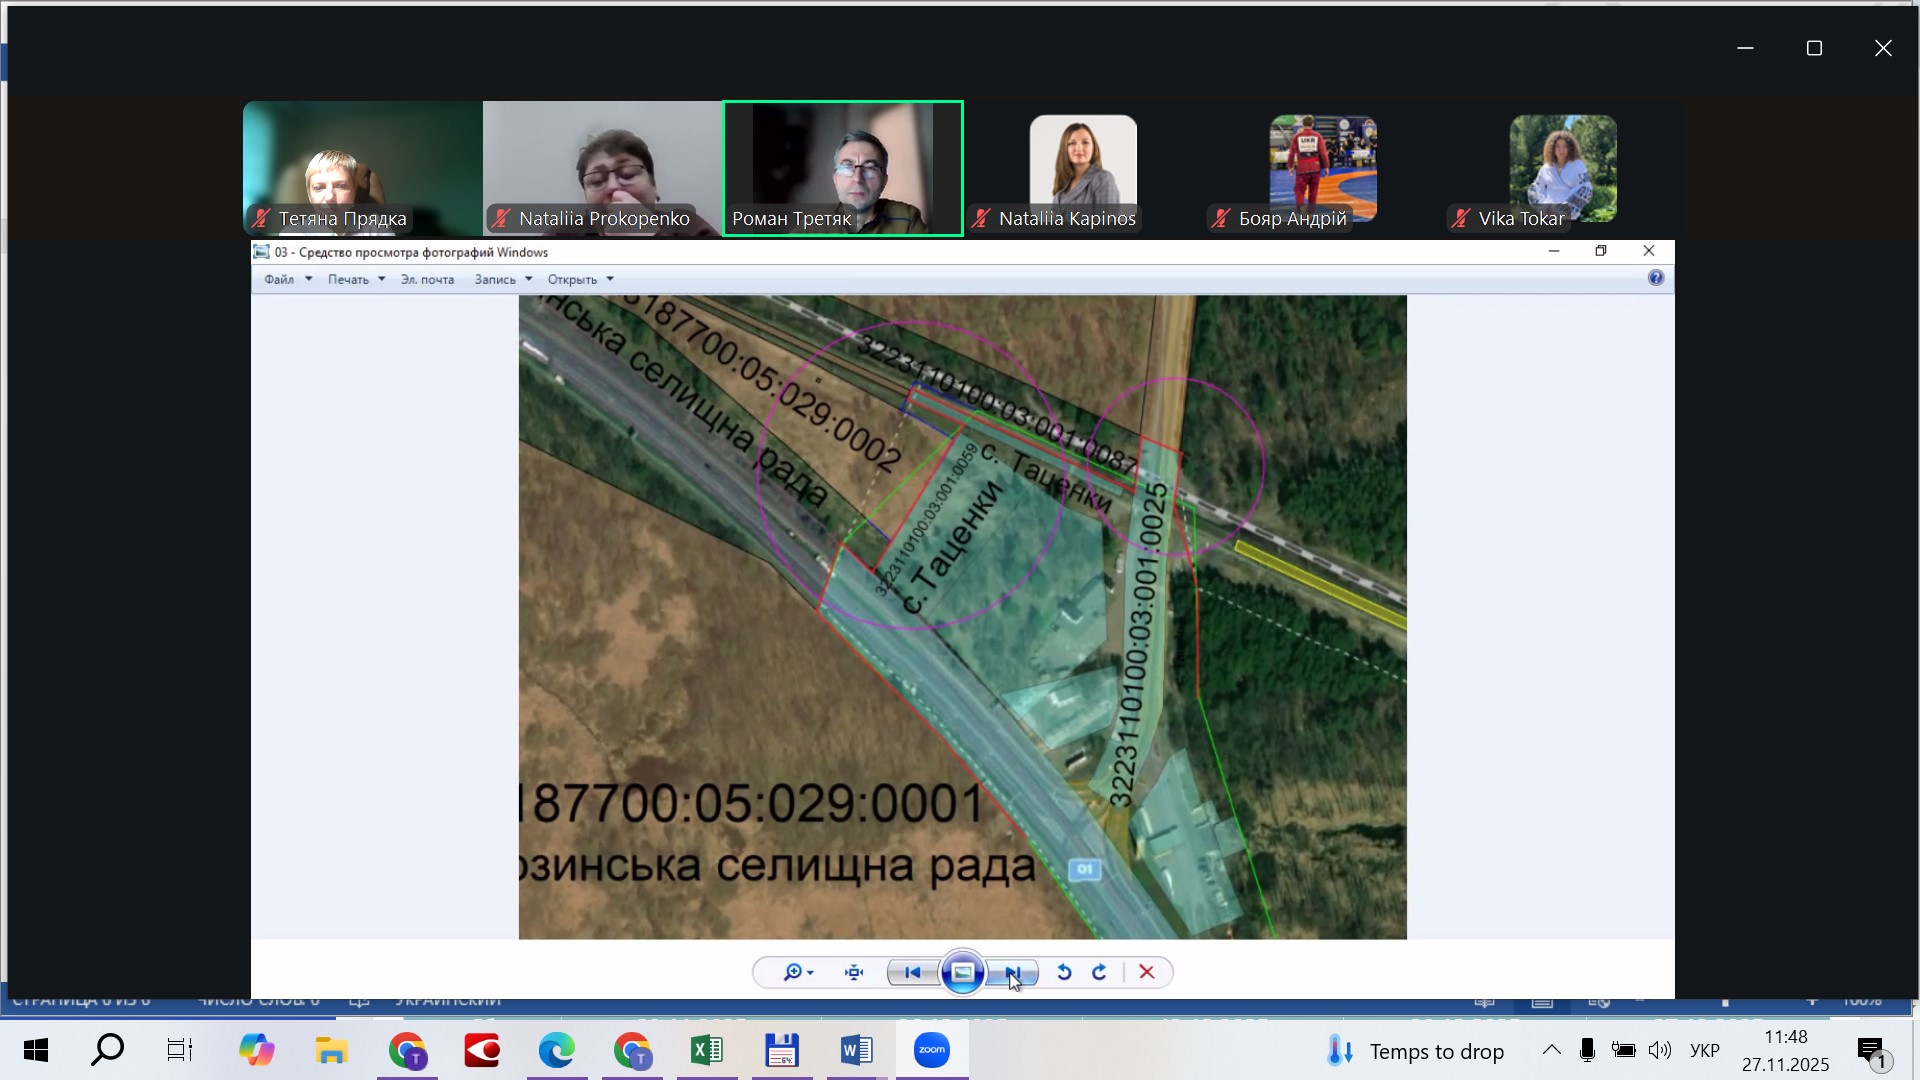The height and width of the screenshot is (1080, 1920).
Task: Delete the photo with red X
Action: pos(1147,972)
